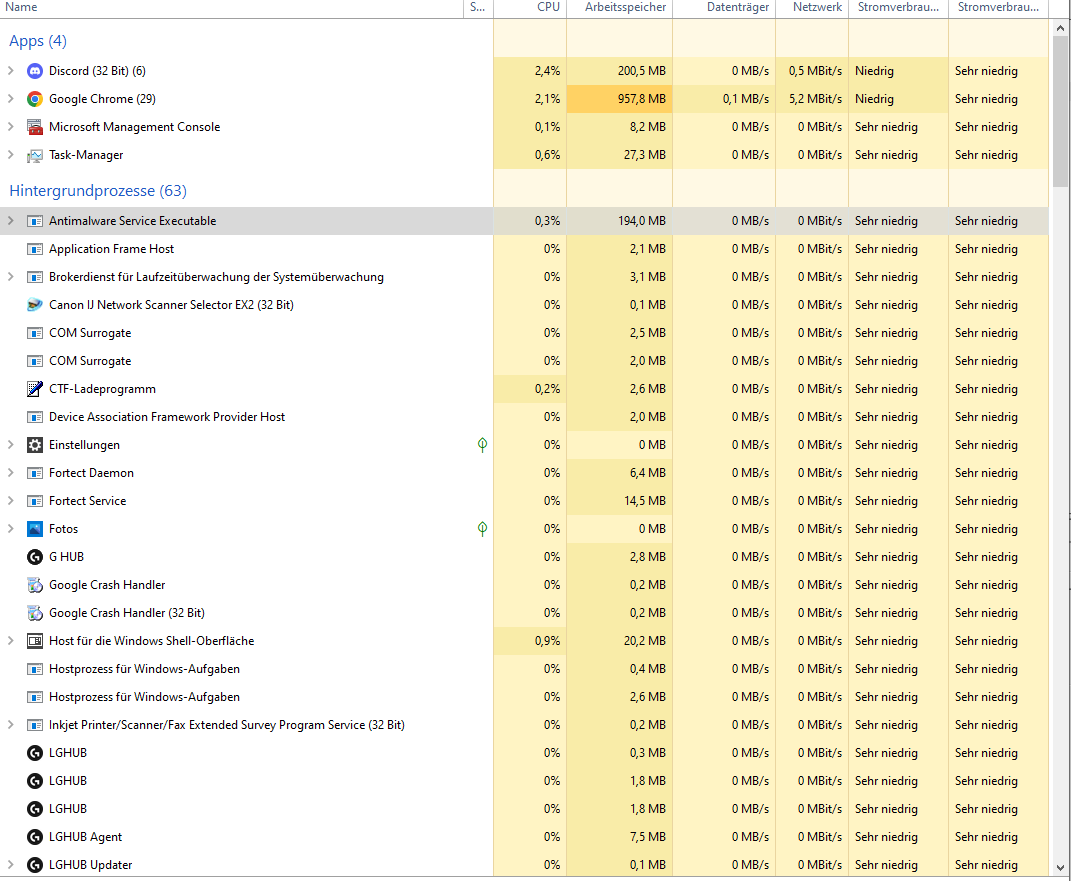This screenshot has width=1071, height=881.
Task: Click the 194,0 MB Antimalware memory value
Action: tap(641, 221)
